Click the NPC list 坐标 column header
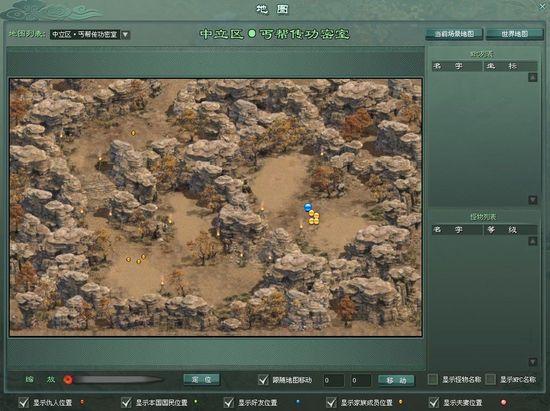550x411 pixels. 510,66
